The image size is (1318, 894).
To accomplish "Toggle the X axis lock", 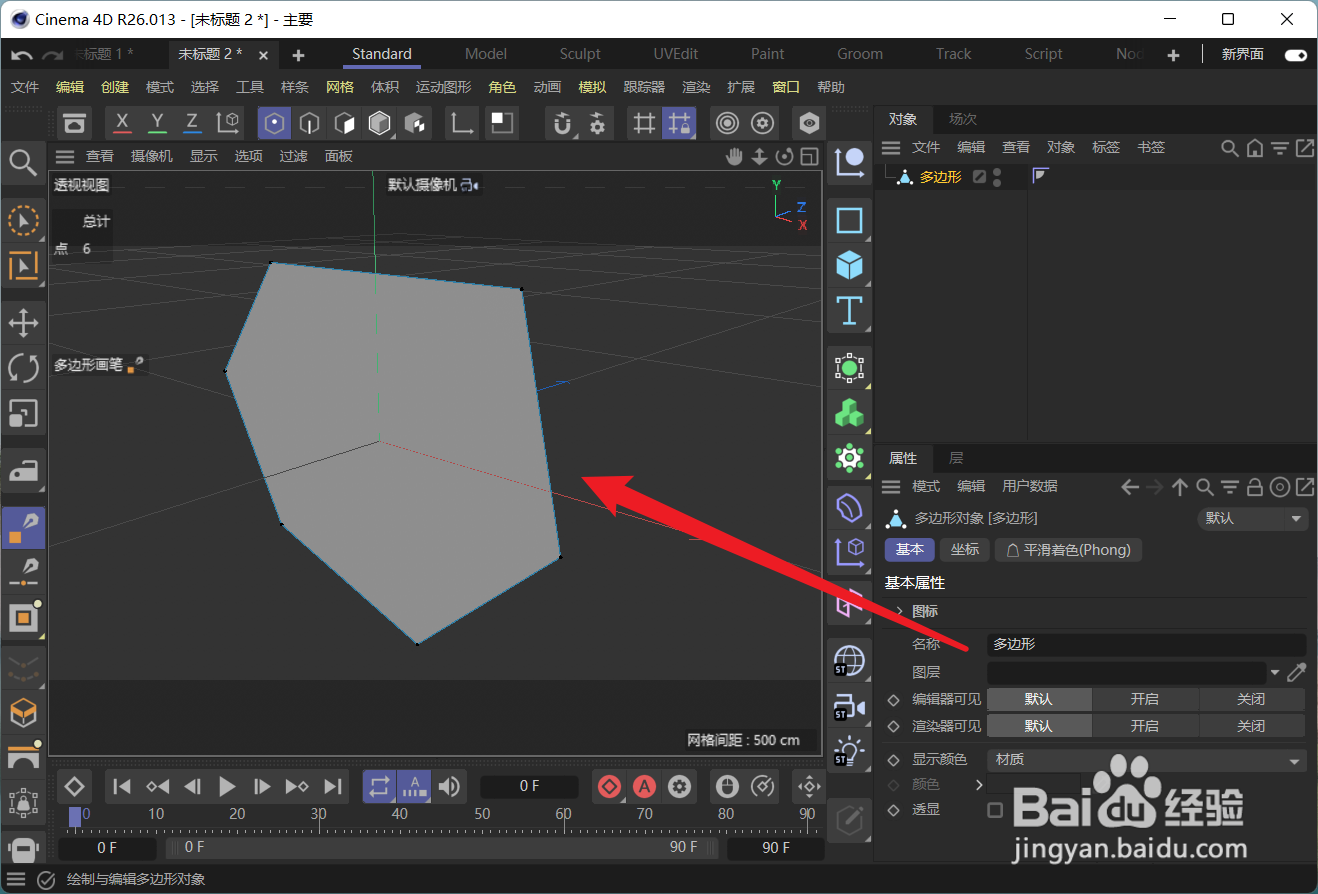I will click(x=122, y=123).
